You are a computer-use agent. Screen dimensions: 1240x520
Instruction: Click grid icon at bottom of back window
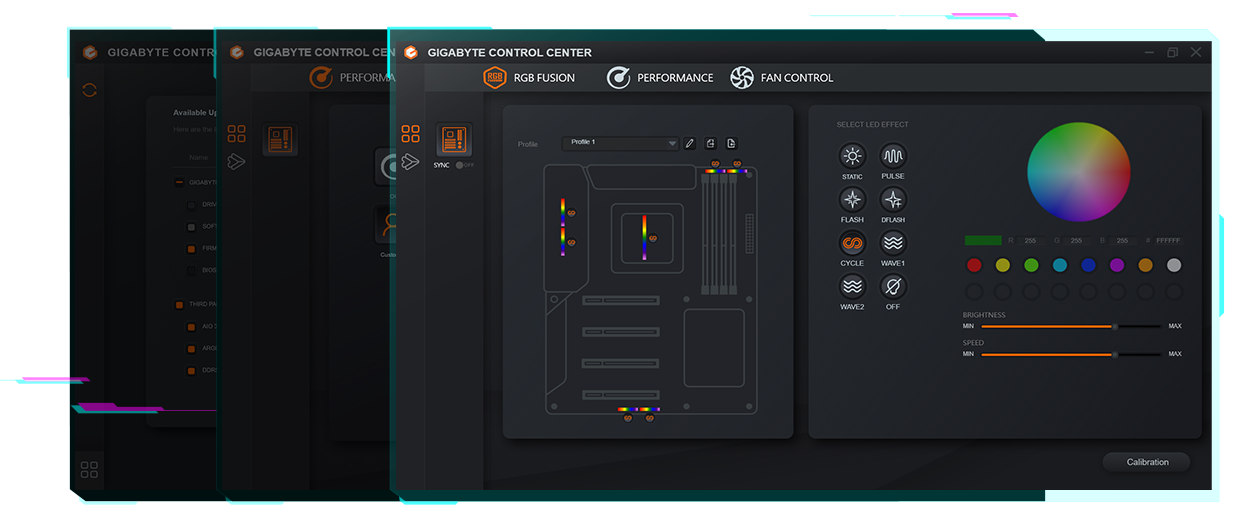[x=89, y=469]
